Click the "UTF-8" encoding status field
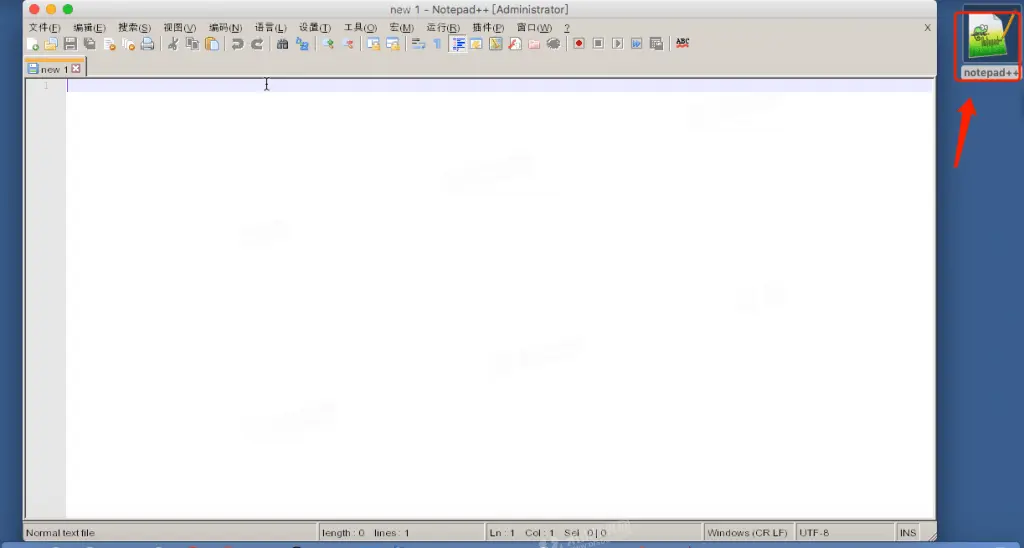This screenshot has height=548, width=1024. (x=845, y=533)
